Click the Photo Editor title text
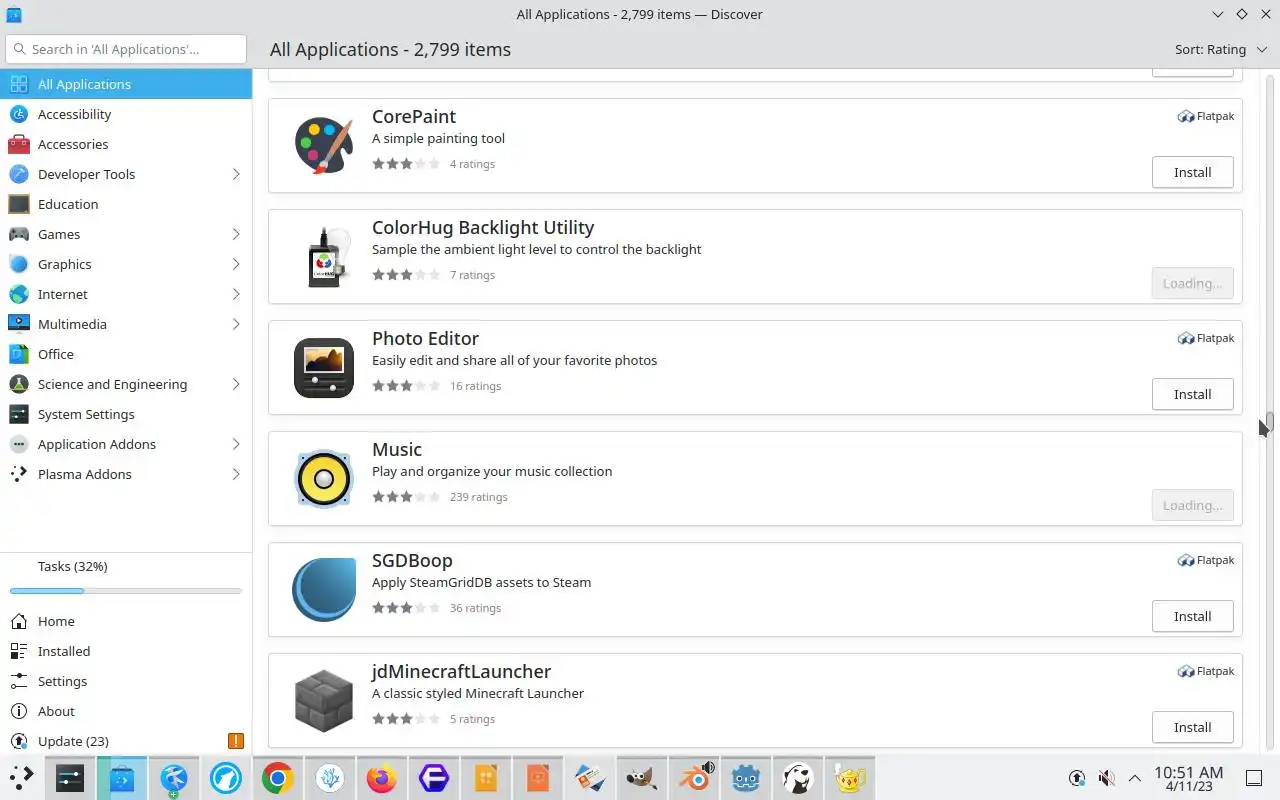 pyautogui.click(x=425, y=338)
